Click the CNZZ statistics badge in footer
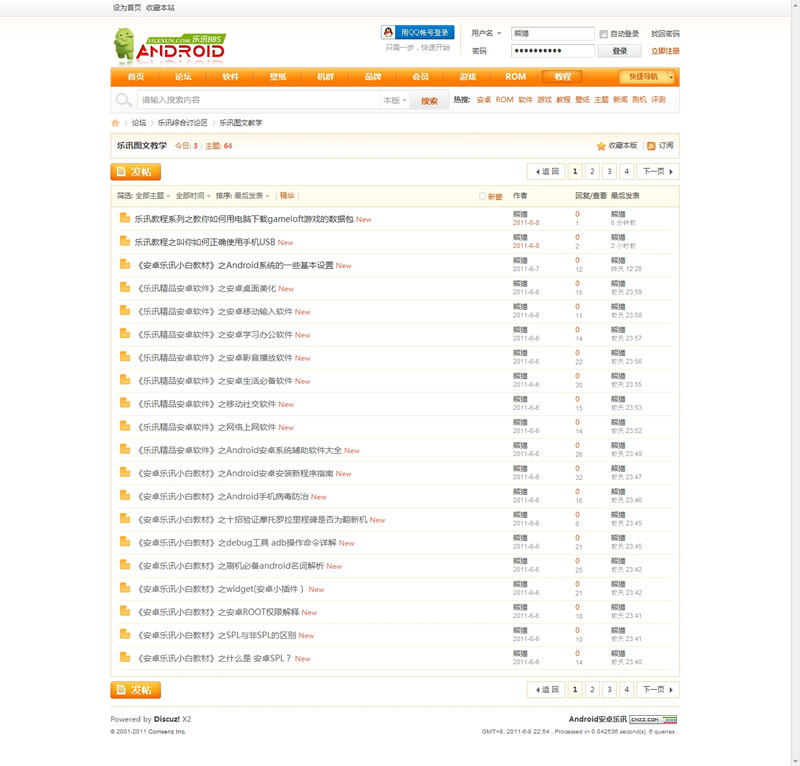Viewport: 800px width, 766px height. 653,720
